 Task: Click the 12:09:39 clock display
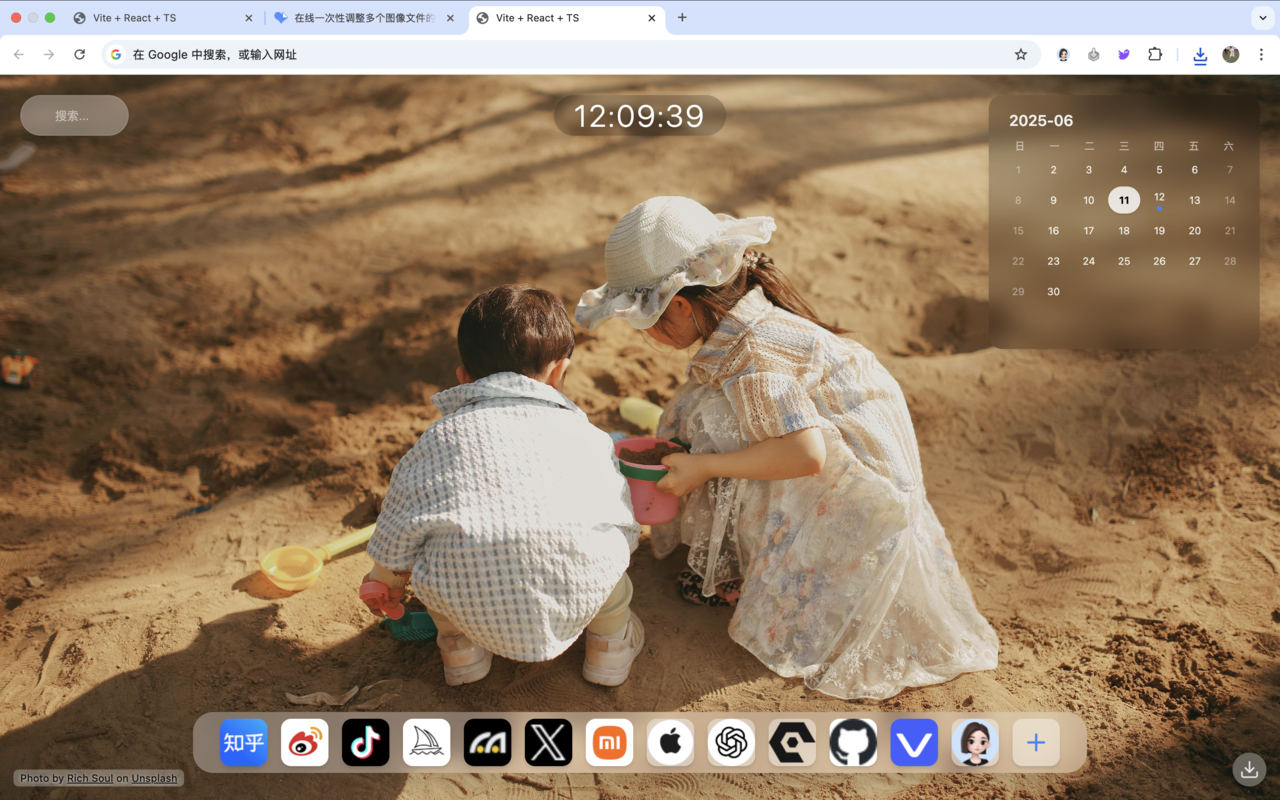640,116
